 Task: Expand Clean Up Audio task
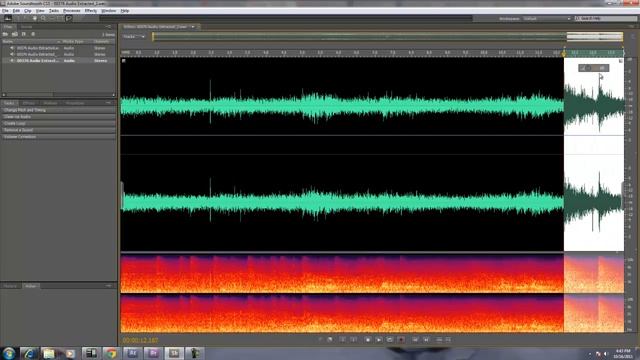click(x=58, y=117)
